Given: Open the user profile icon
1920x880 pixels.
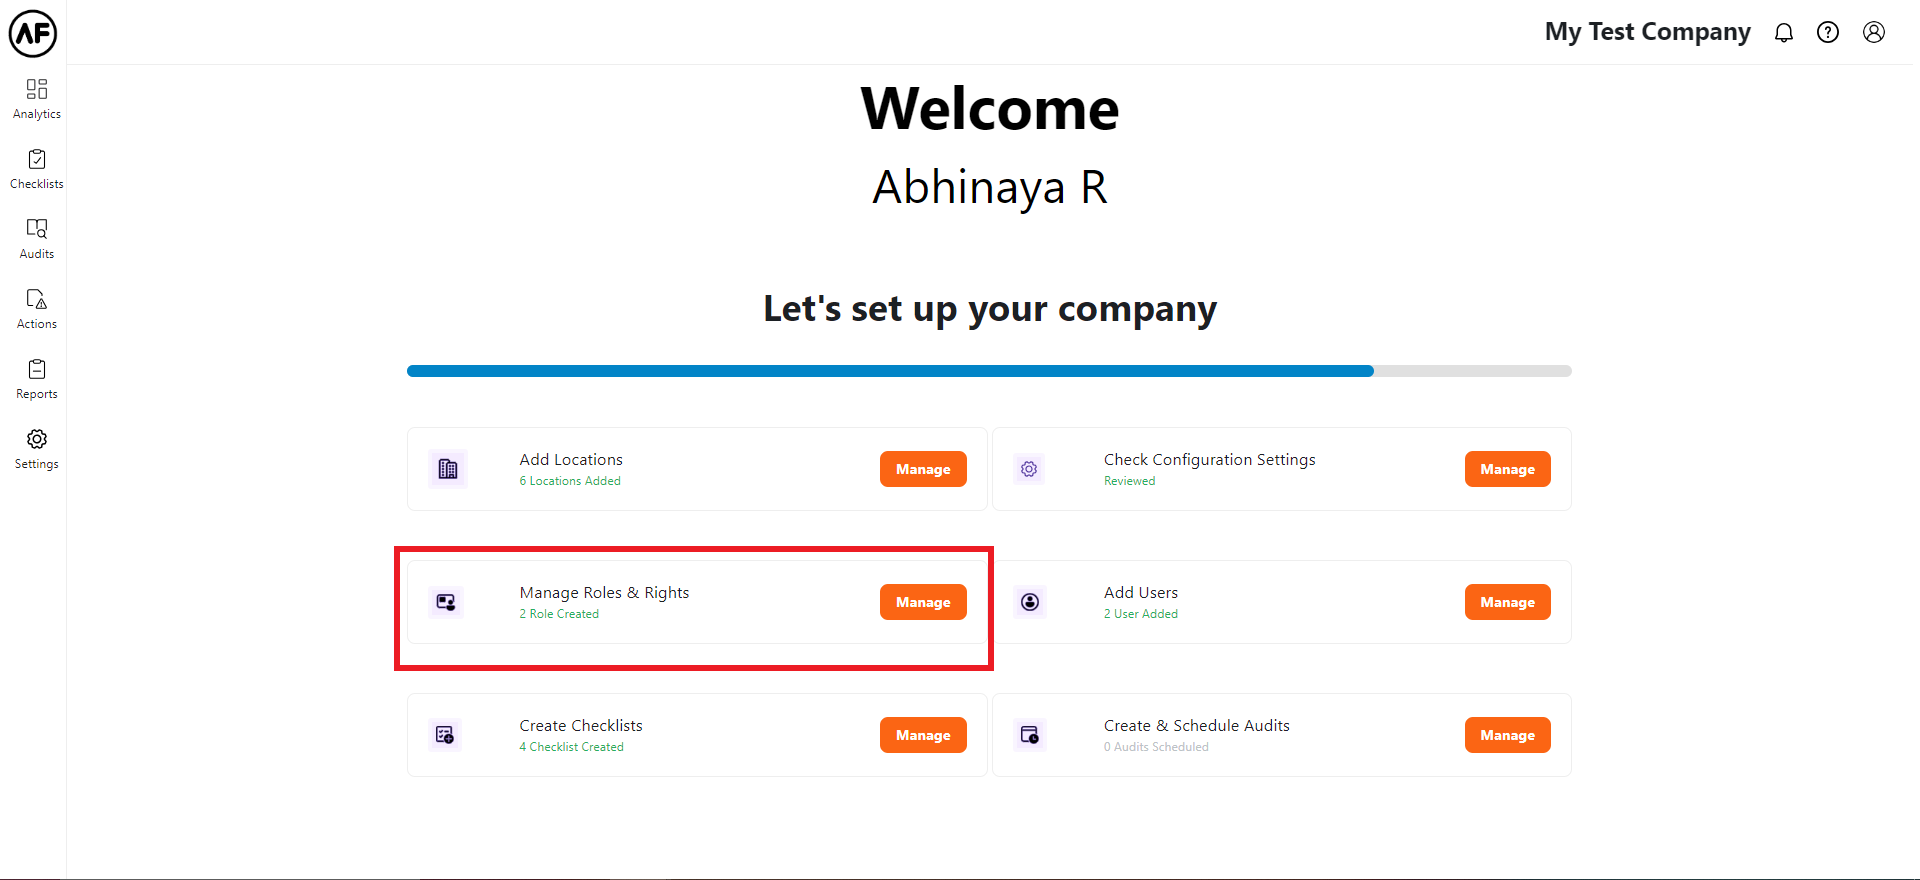Looking at the screenshot, I should (1874, 33).
